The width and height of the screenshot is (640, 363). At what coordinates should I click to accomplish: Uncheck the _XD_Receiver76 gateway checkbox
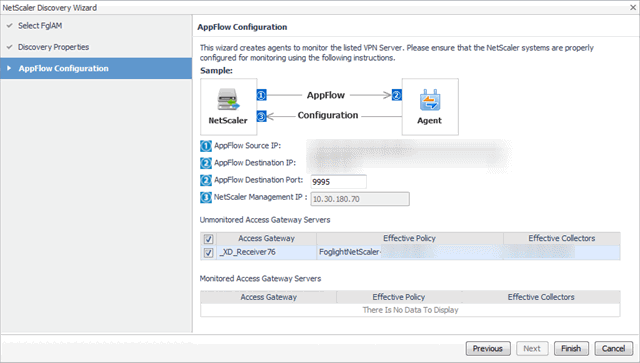[x=208, y=253]
